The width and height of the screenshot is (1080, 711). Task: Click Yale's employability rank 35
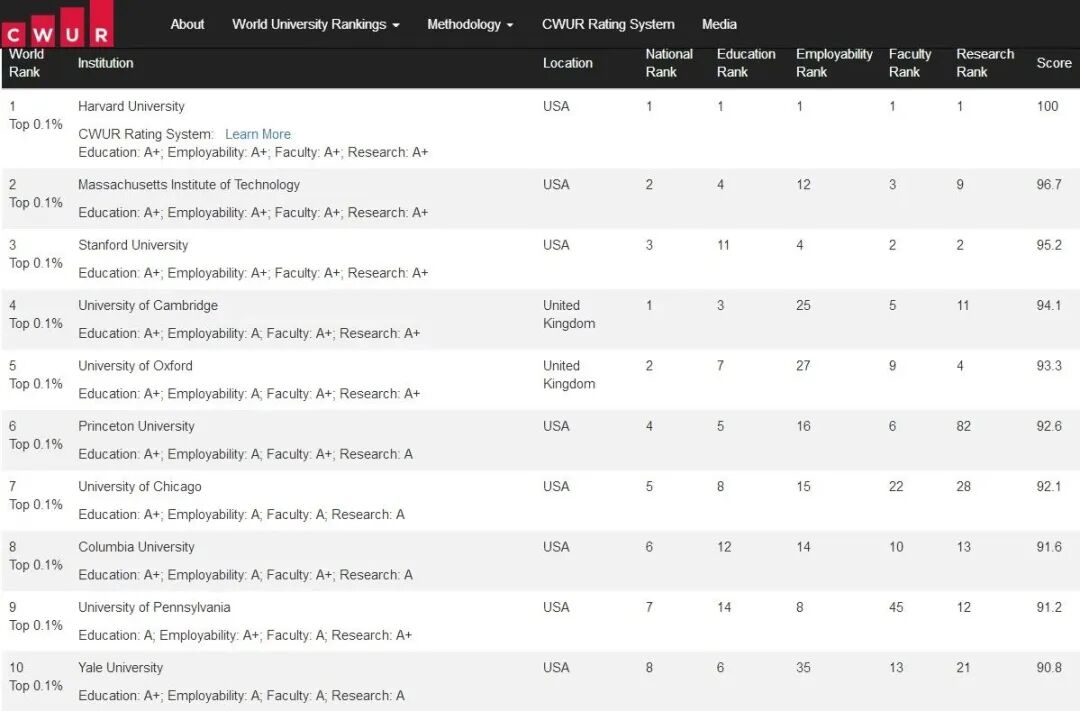pos(803,668)
